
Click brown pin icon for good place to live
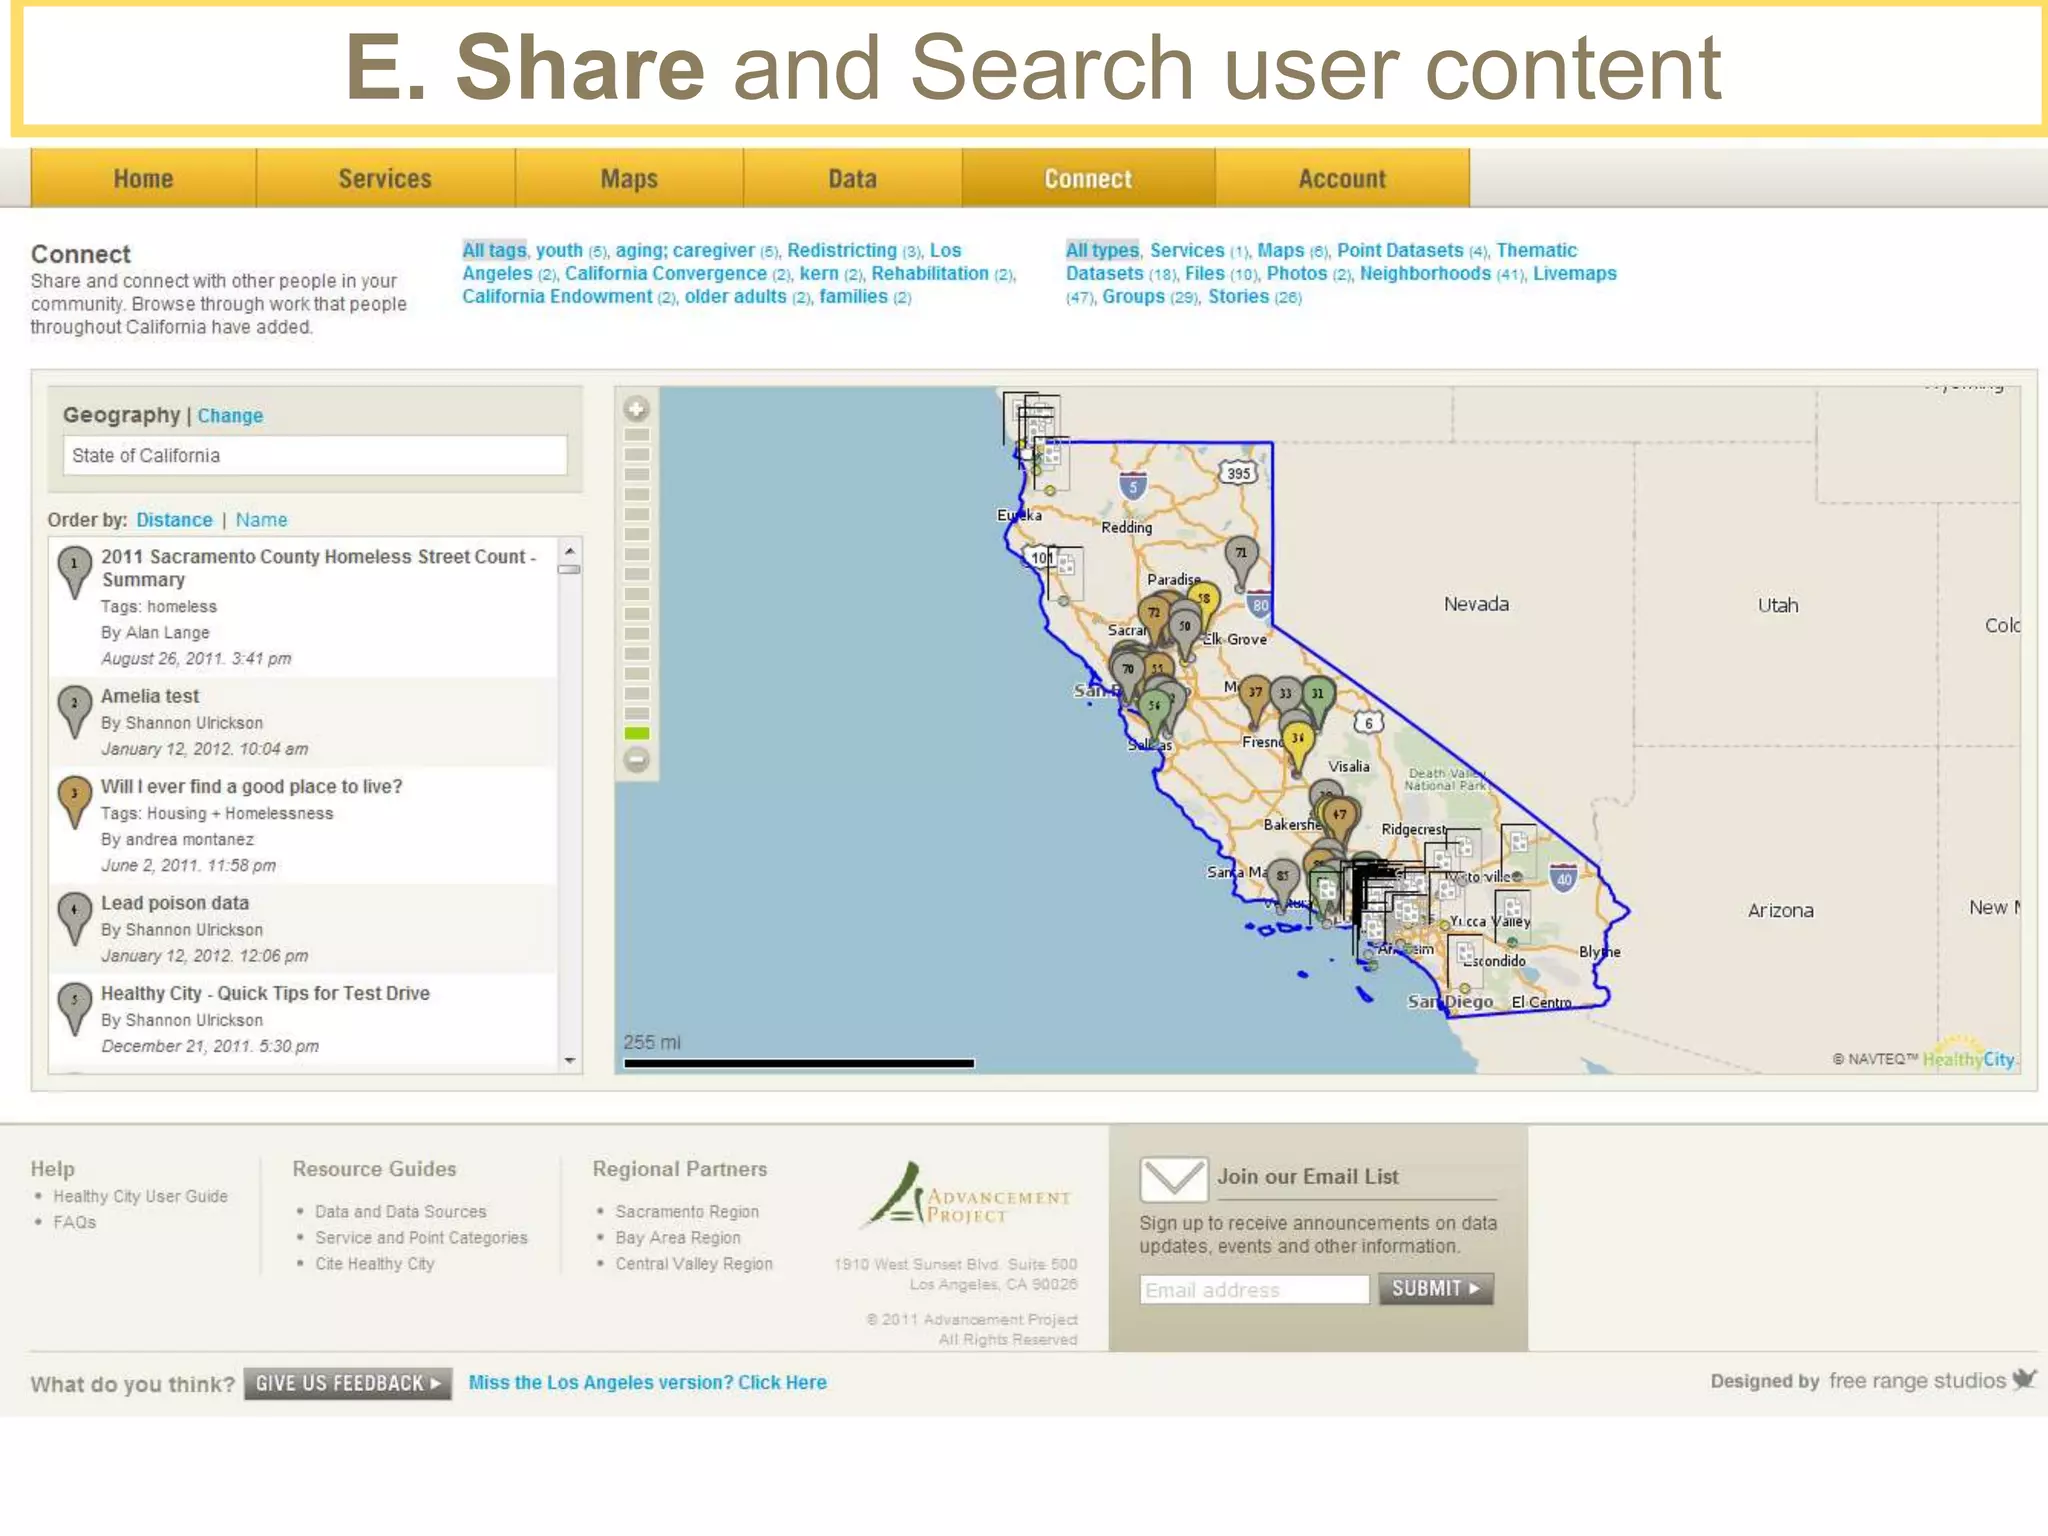pos(74,801)
